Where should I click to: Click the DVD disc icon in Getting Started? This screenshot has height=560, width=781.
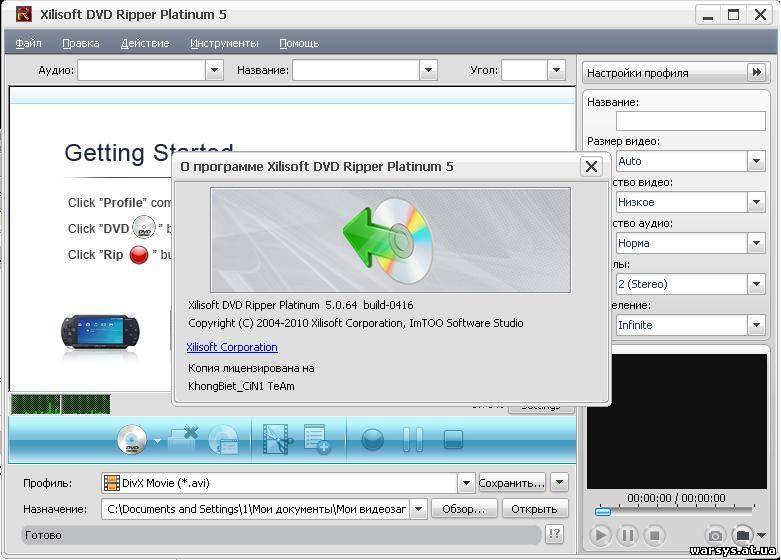point(144,228)
